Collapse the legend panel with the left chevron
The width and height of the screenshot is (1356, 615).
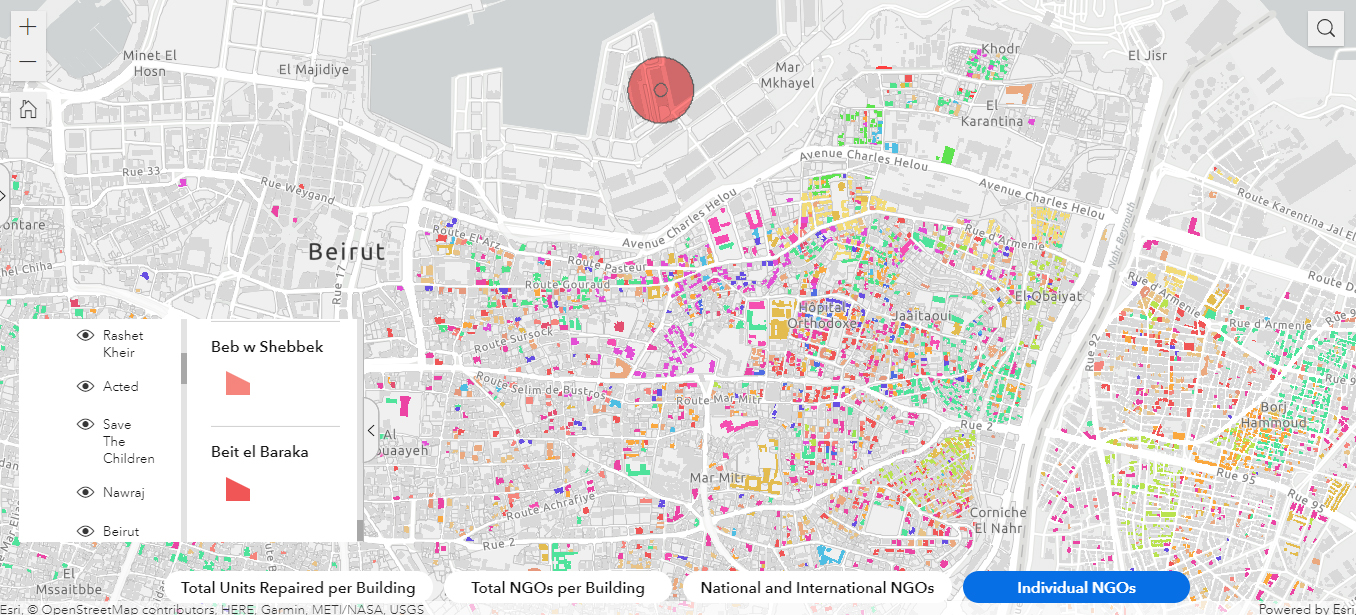371,430
